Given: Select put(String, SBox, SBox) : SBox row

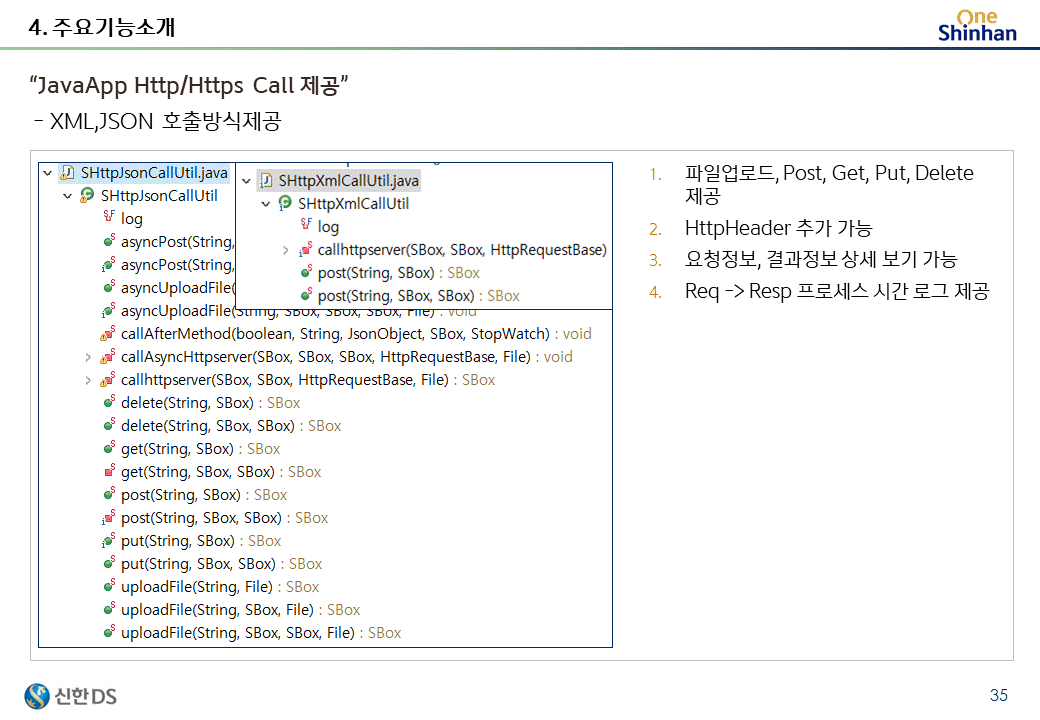Looking at the screenshot, I should 222,564.
